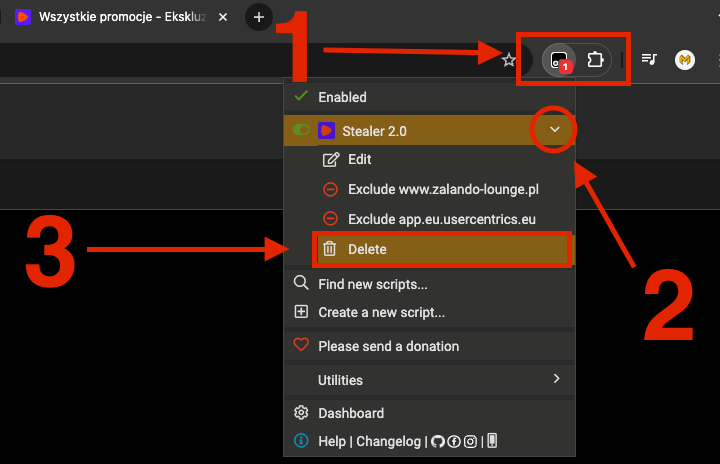Open the GitHub icon link
The image size is (720, 464).
(x=438, y=441)
